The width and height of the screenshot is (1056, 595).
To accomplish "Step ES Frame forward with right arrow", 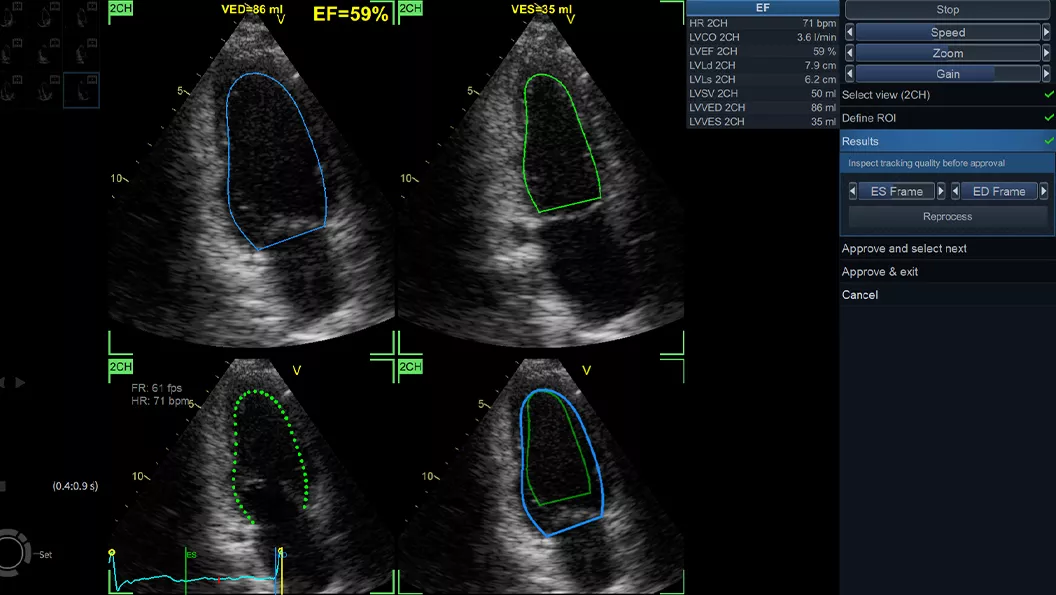I will tap(941, 191).
